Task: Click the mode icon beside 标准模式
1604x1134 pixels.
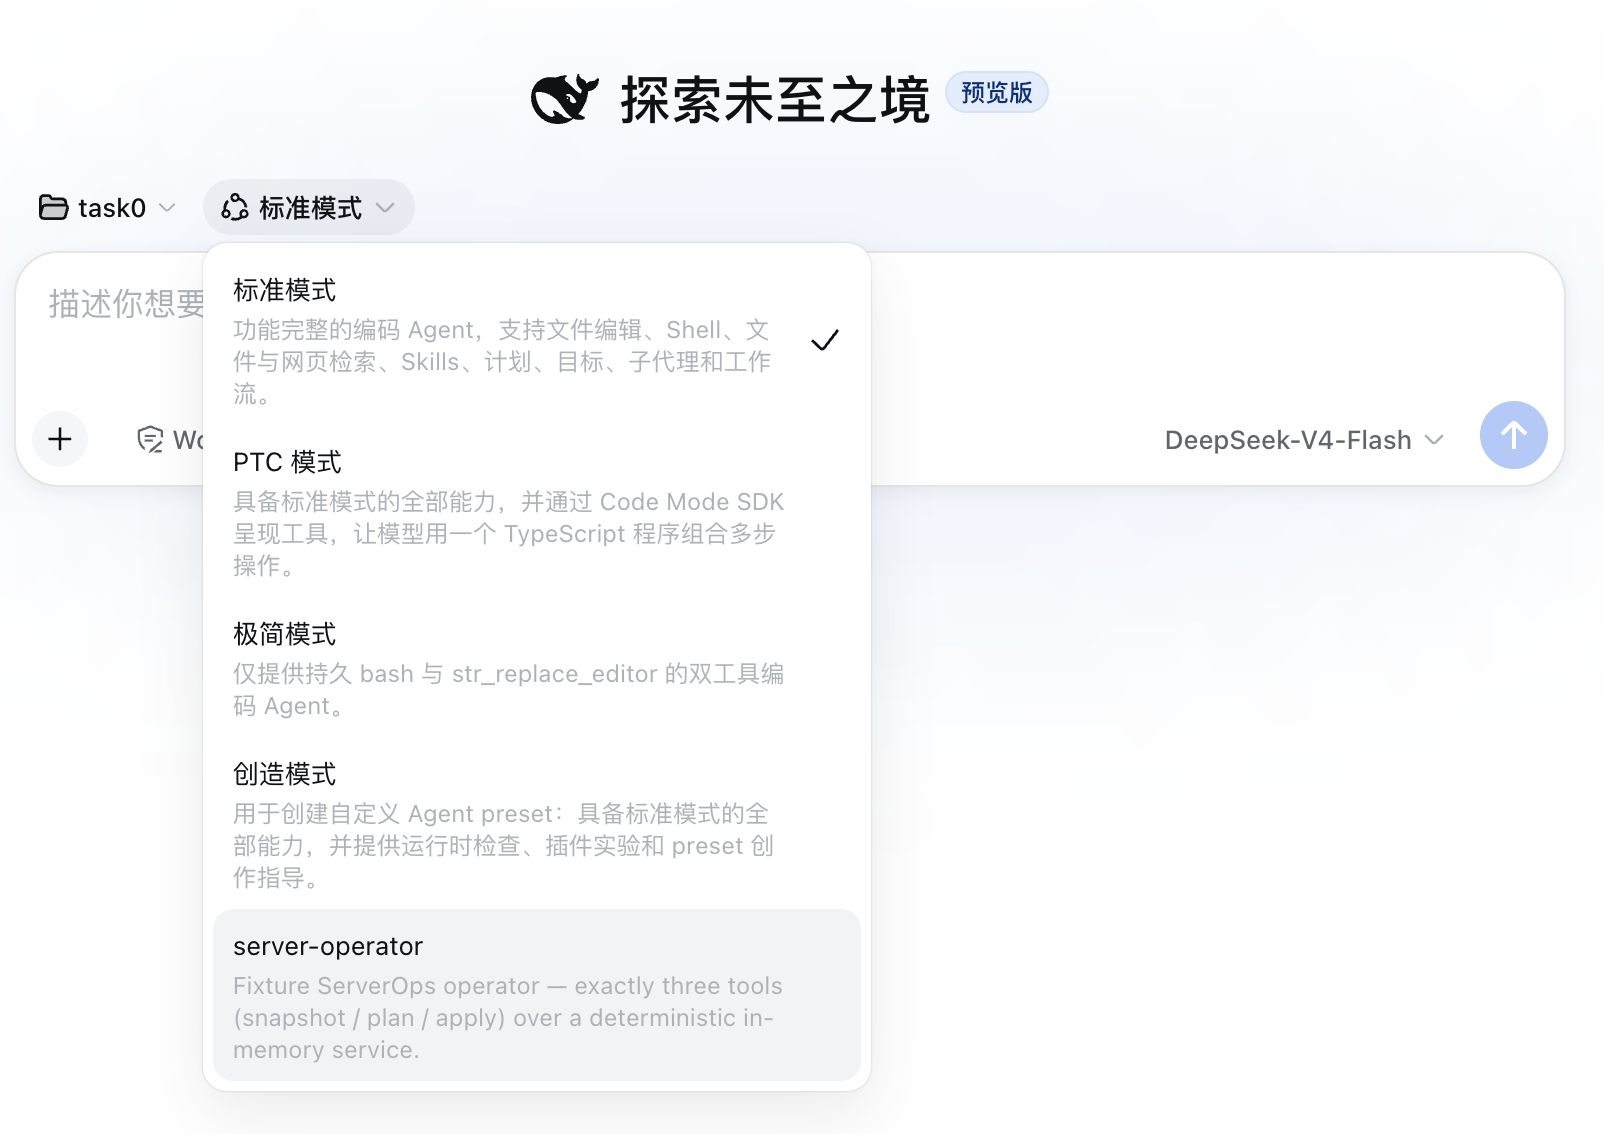Action: coord(235,207)
